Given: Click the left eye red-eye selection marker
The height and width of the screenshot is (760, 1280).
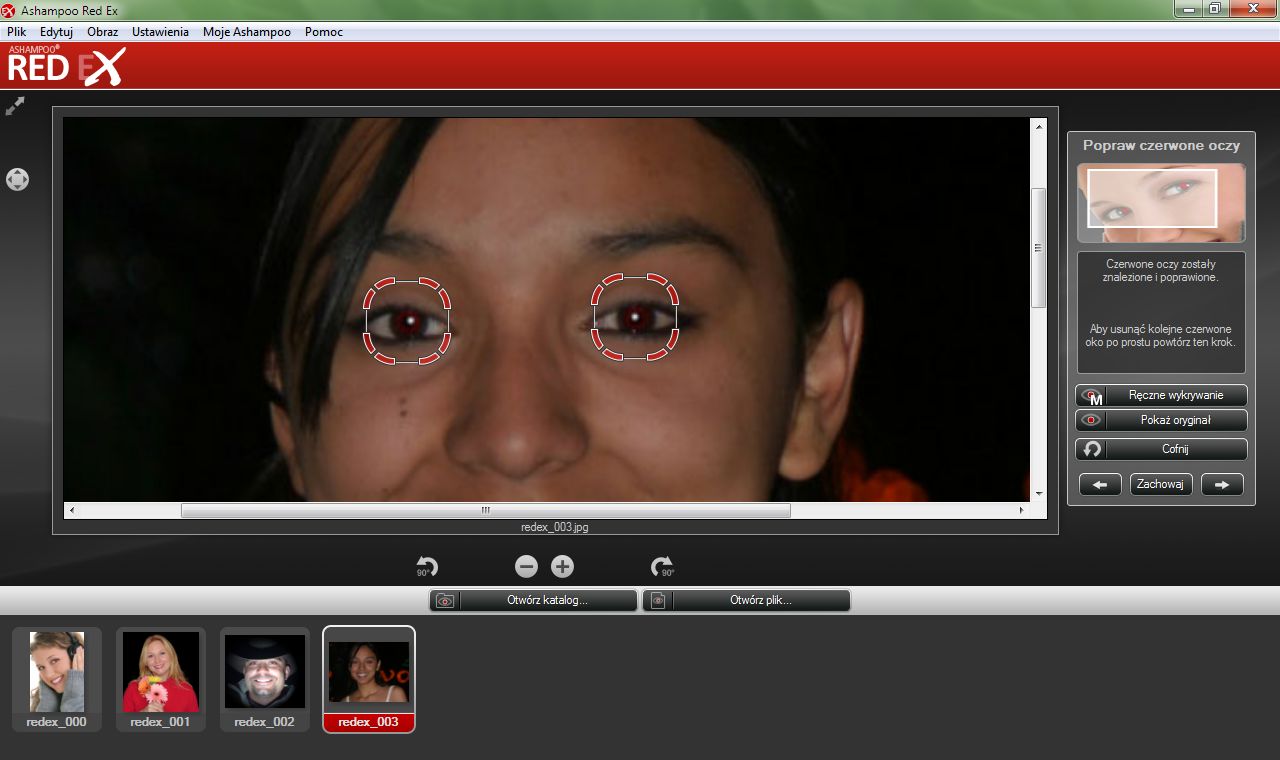Looking at the screenshot, I should (406, 320).
